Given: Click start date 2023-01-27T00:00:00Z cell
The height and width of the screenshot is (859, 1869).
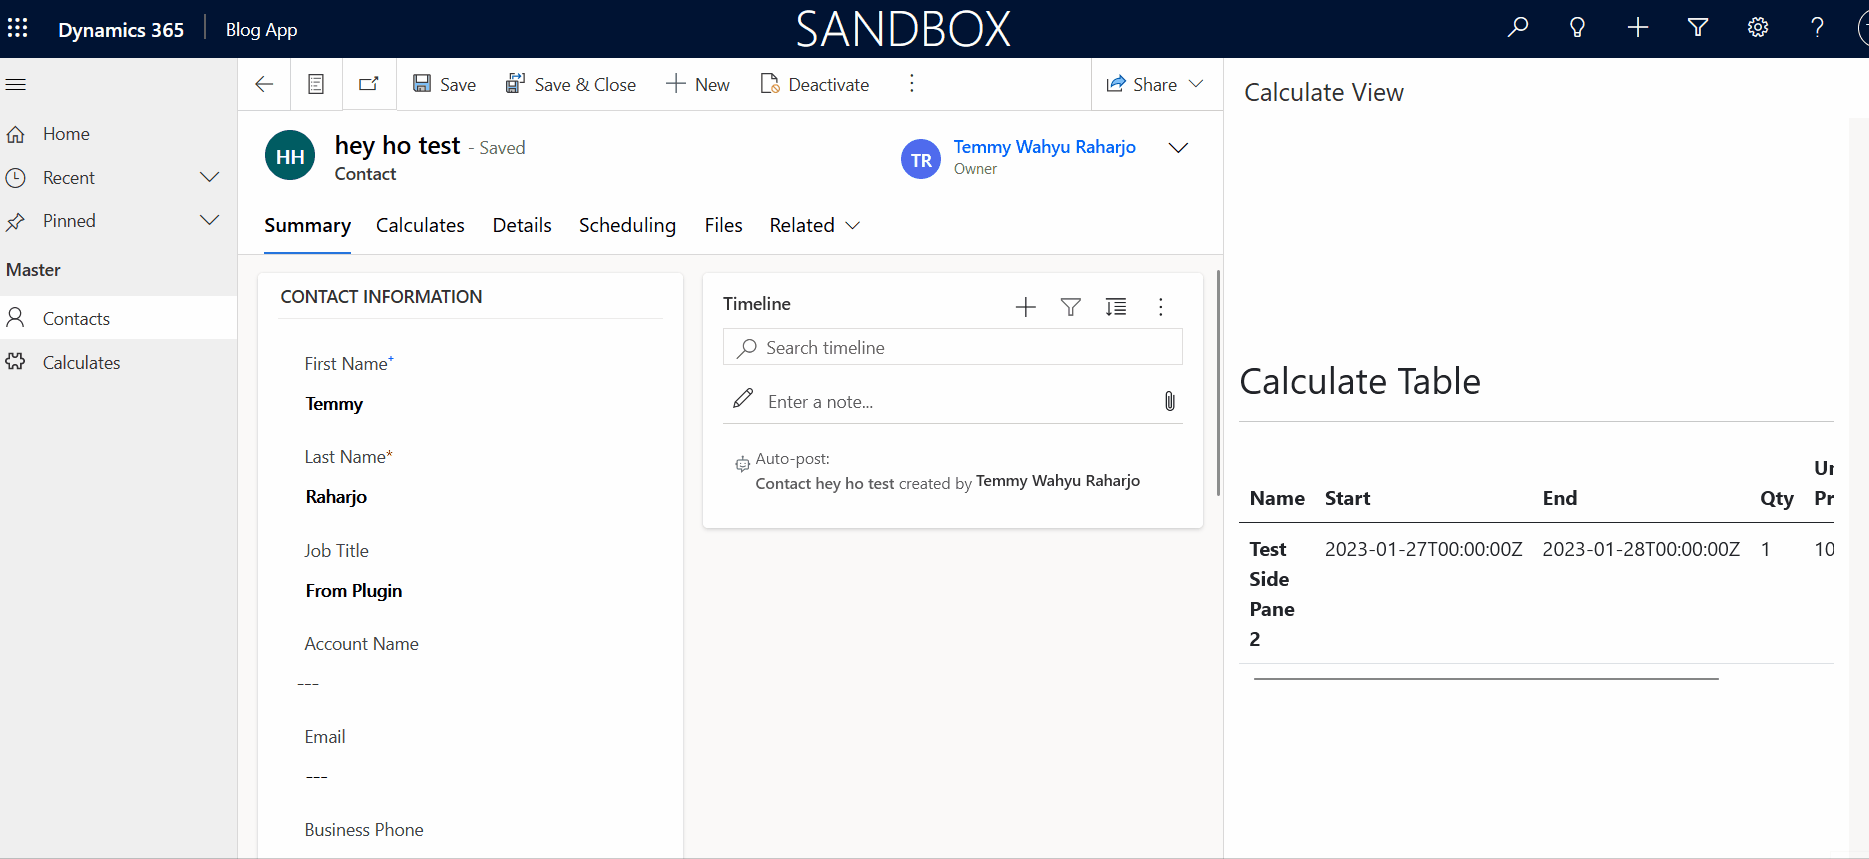Looking at the screenshot, I should click(1423, 549).
